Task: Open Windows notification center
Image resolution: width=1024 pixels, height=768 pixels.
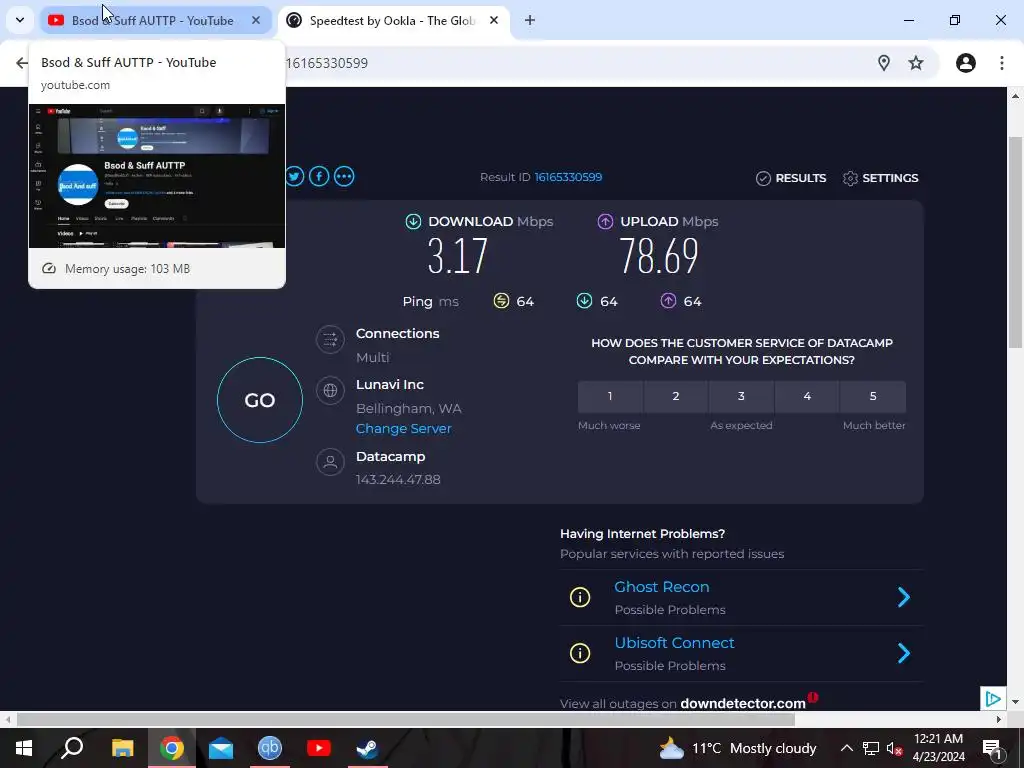Action: [991, 748]
